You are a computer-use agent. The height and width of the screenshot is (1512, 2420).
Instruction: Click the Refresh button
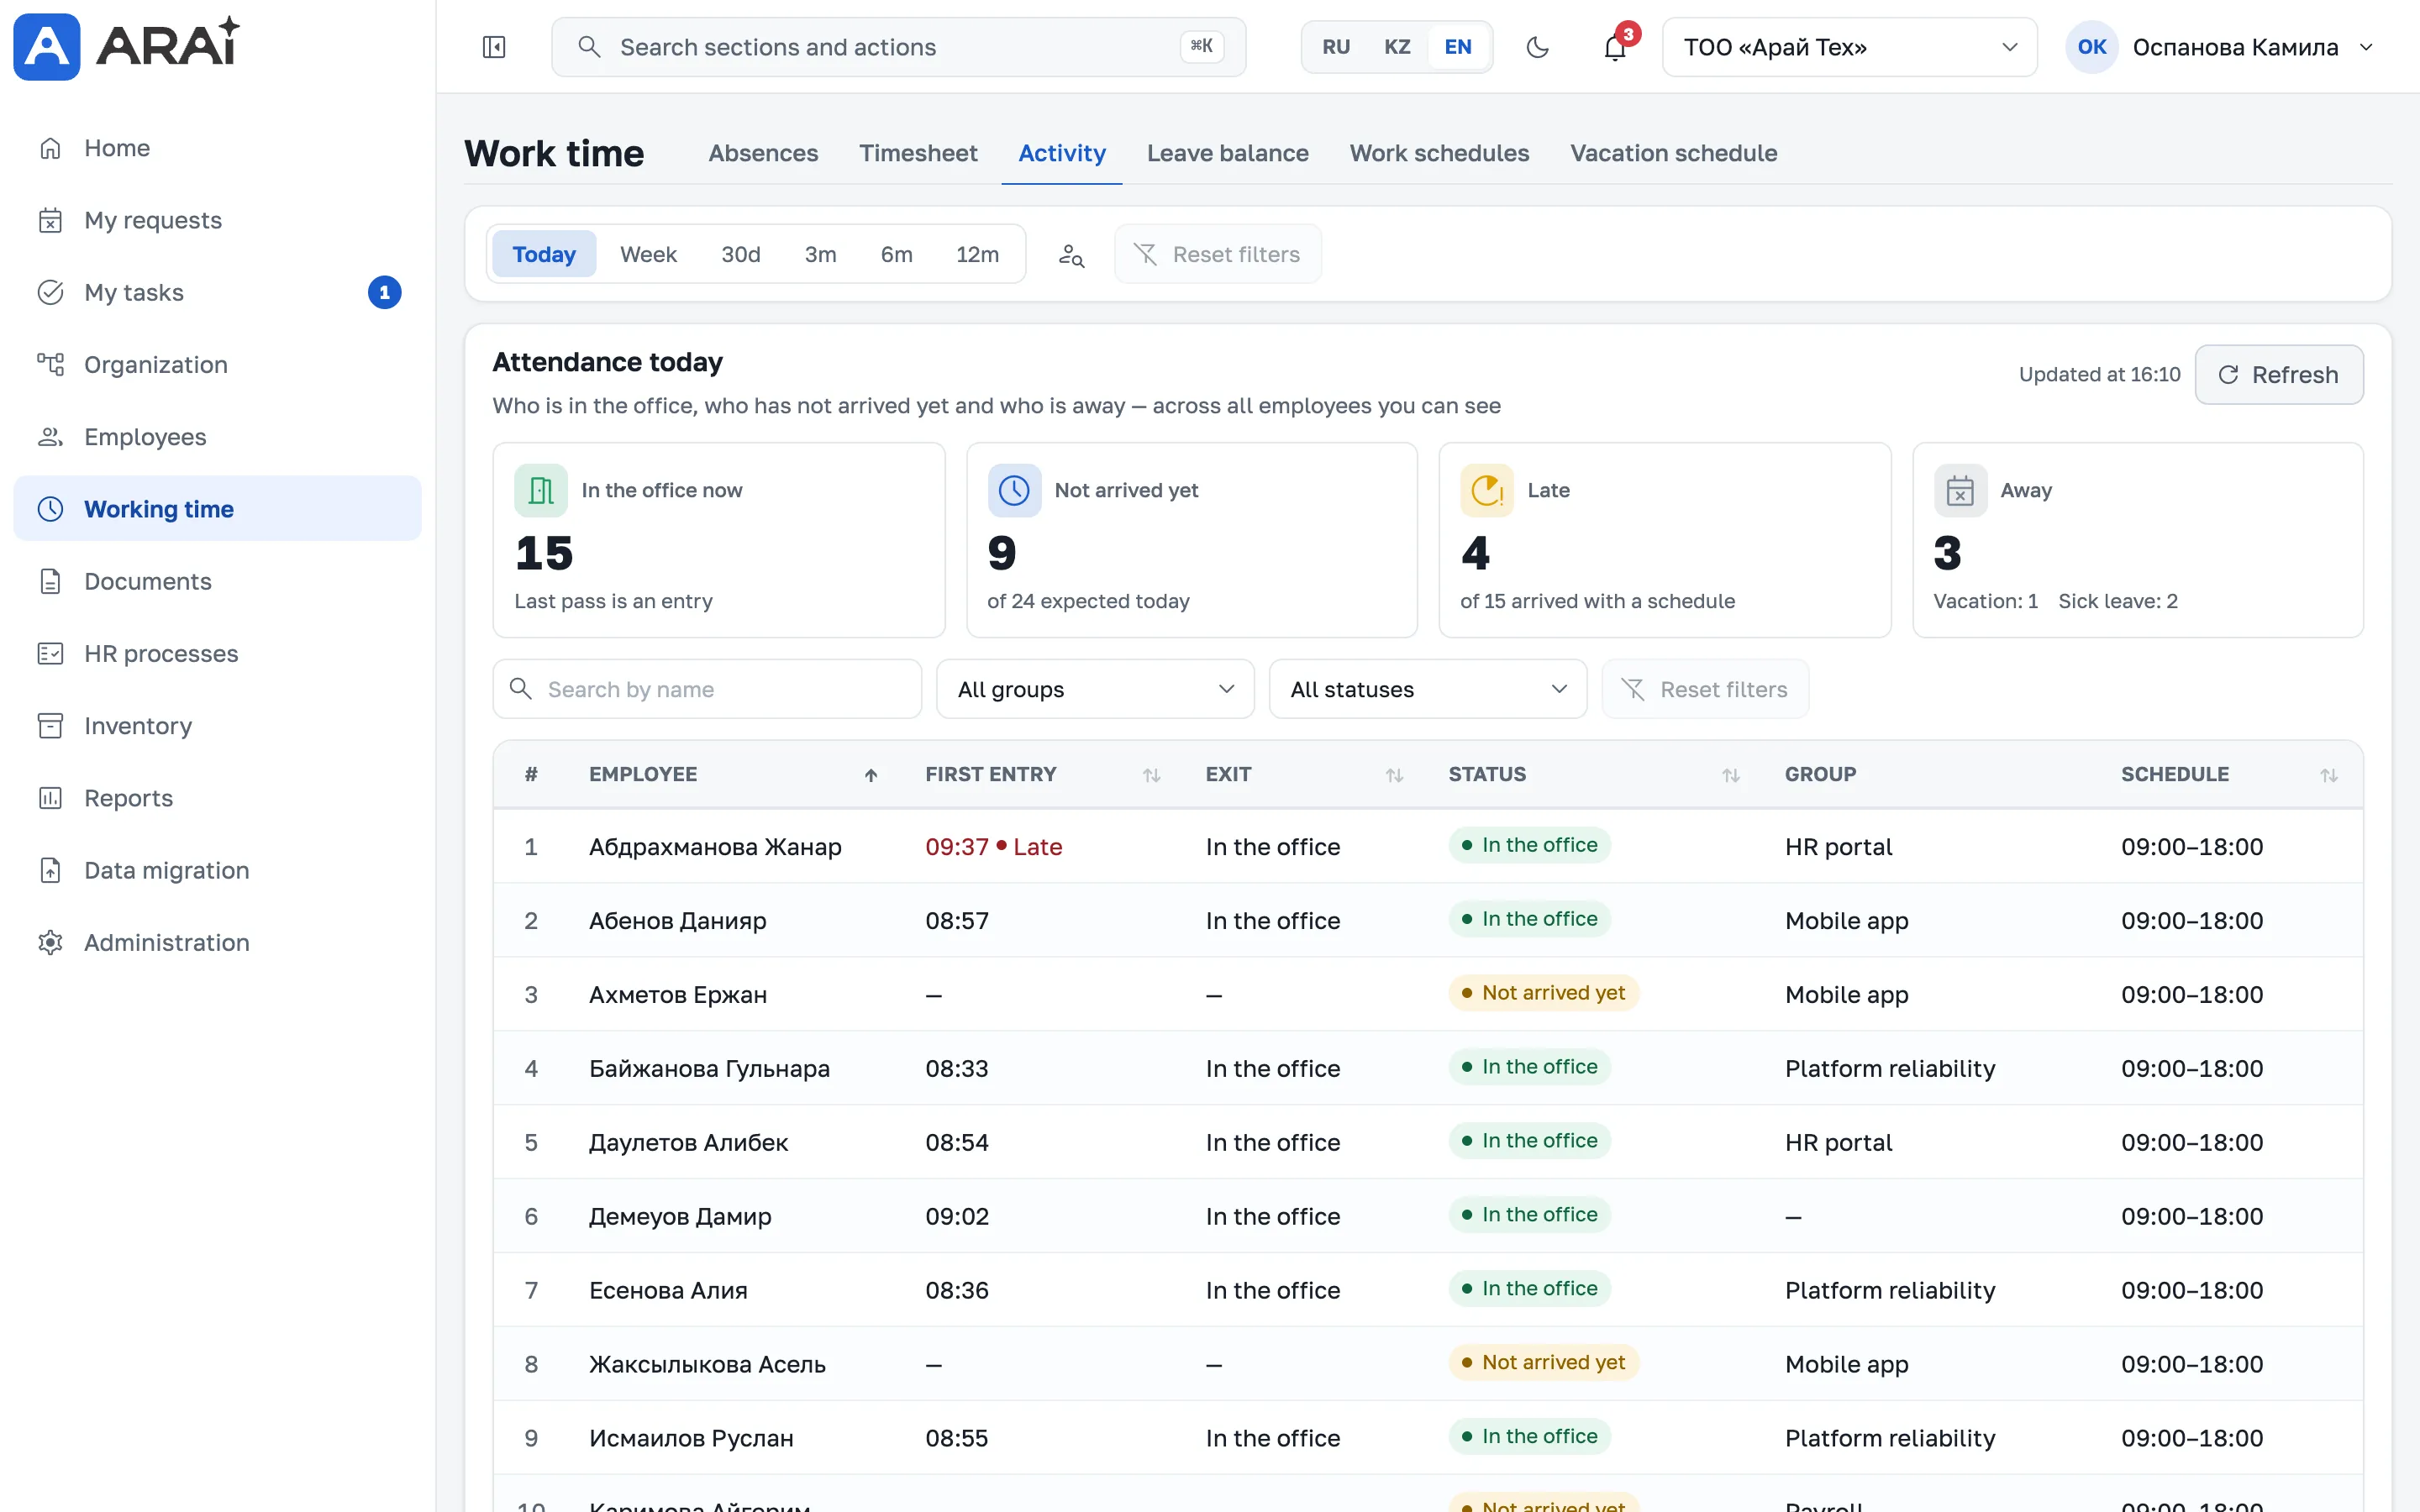point(2279,375)
